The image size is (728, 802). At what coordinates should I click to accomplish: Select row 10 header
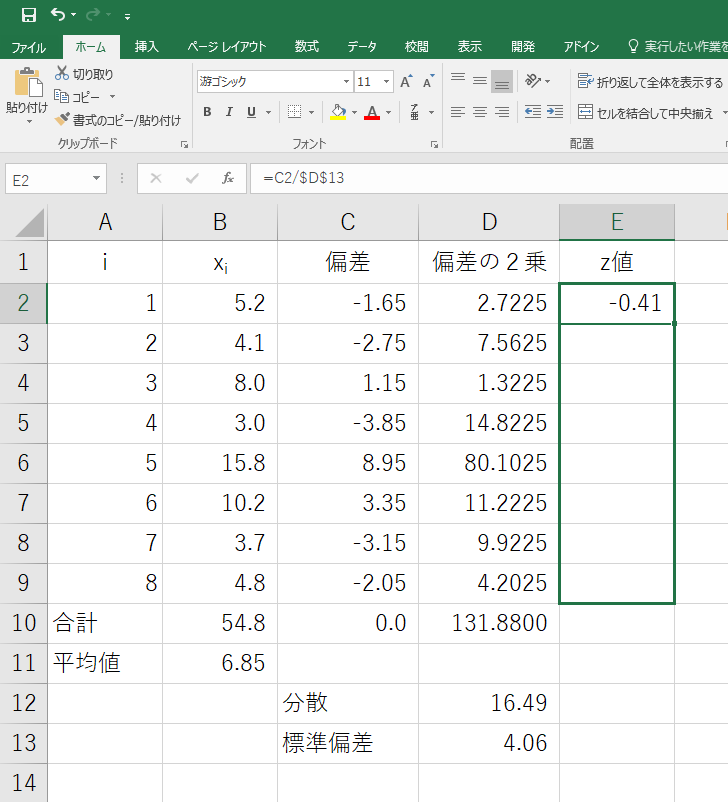click(x=24, y=623)
